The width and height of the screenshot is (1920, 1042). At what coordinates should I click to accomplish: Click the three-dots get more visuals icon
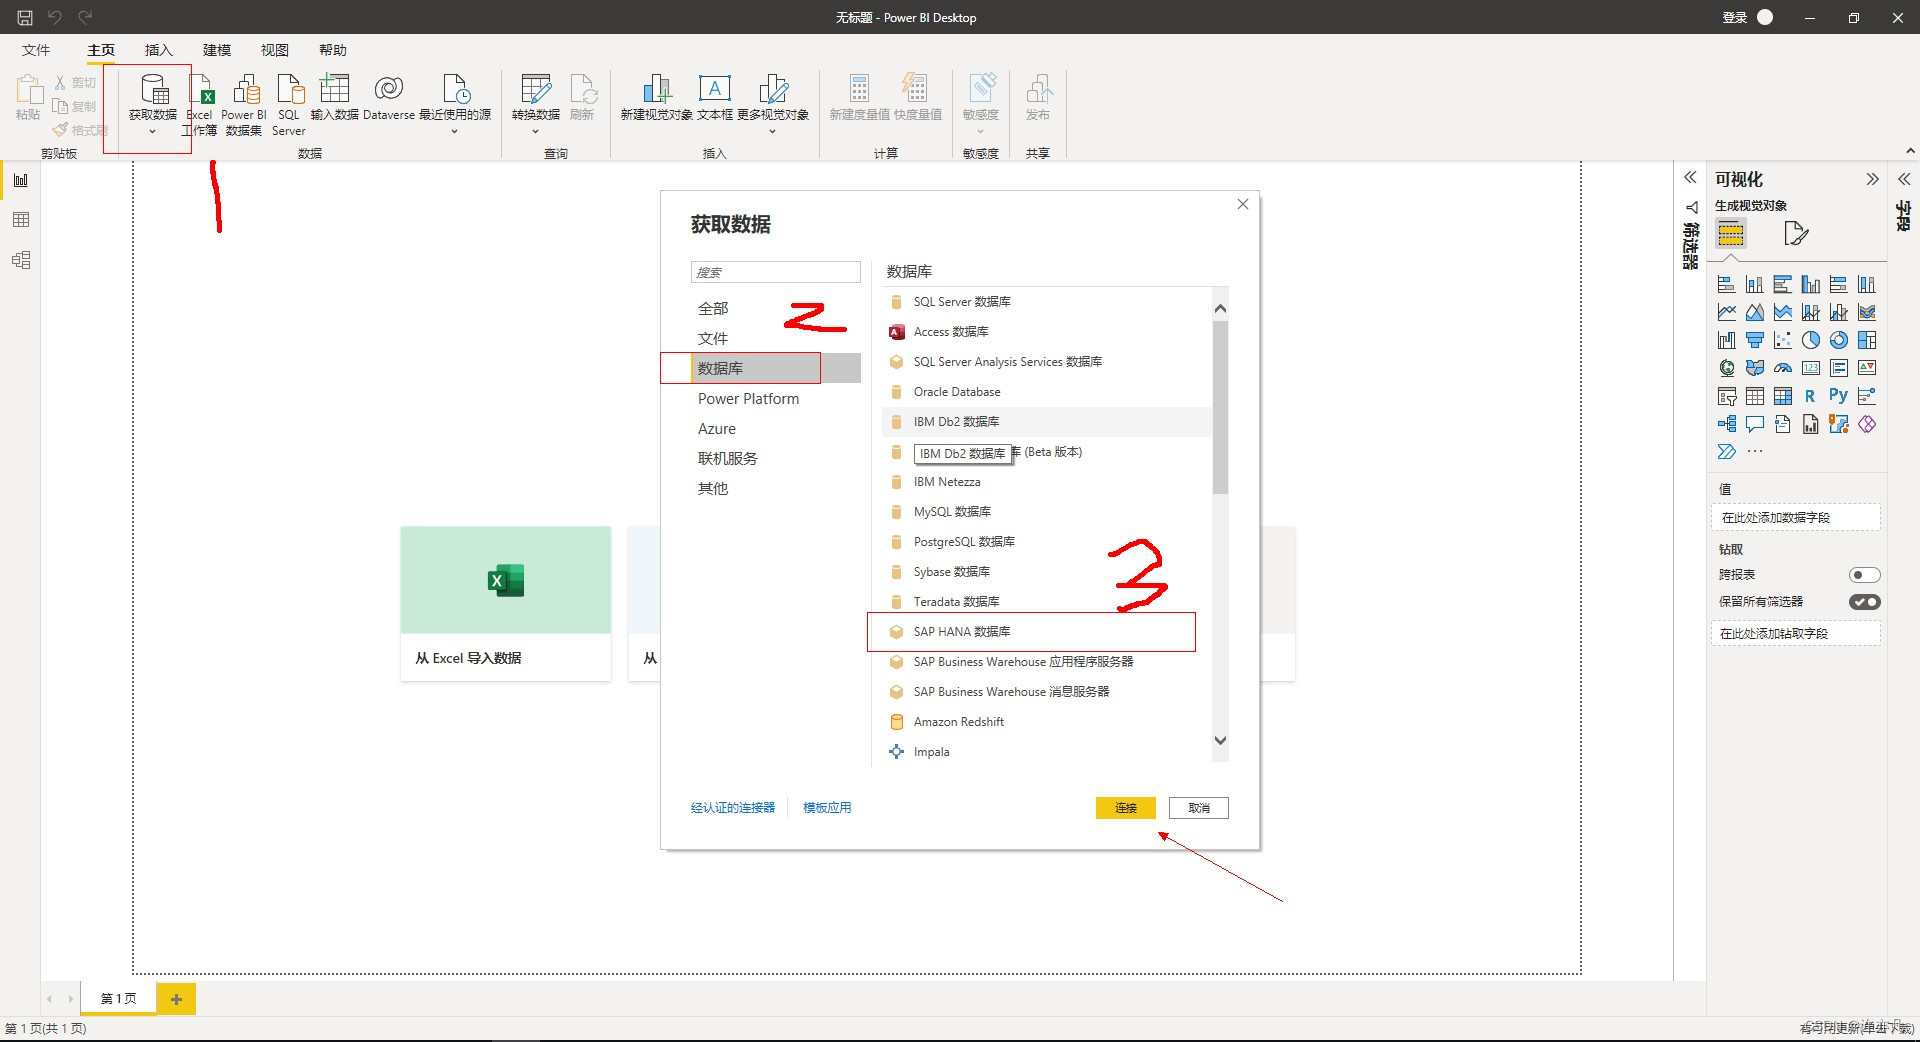click(1755, 452)
